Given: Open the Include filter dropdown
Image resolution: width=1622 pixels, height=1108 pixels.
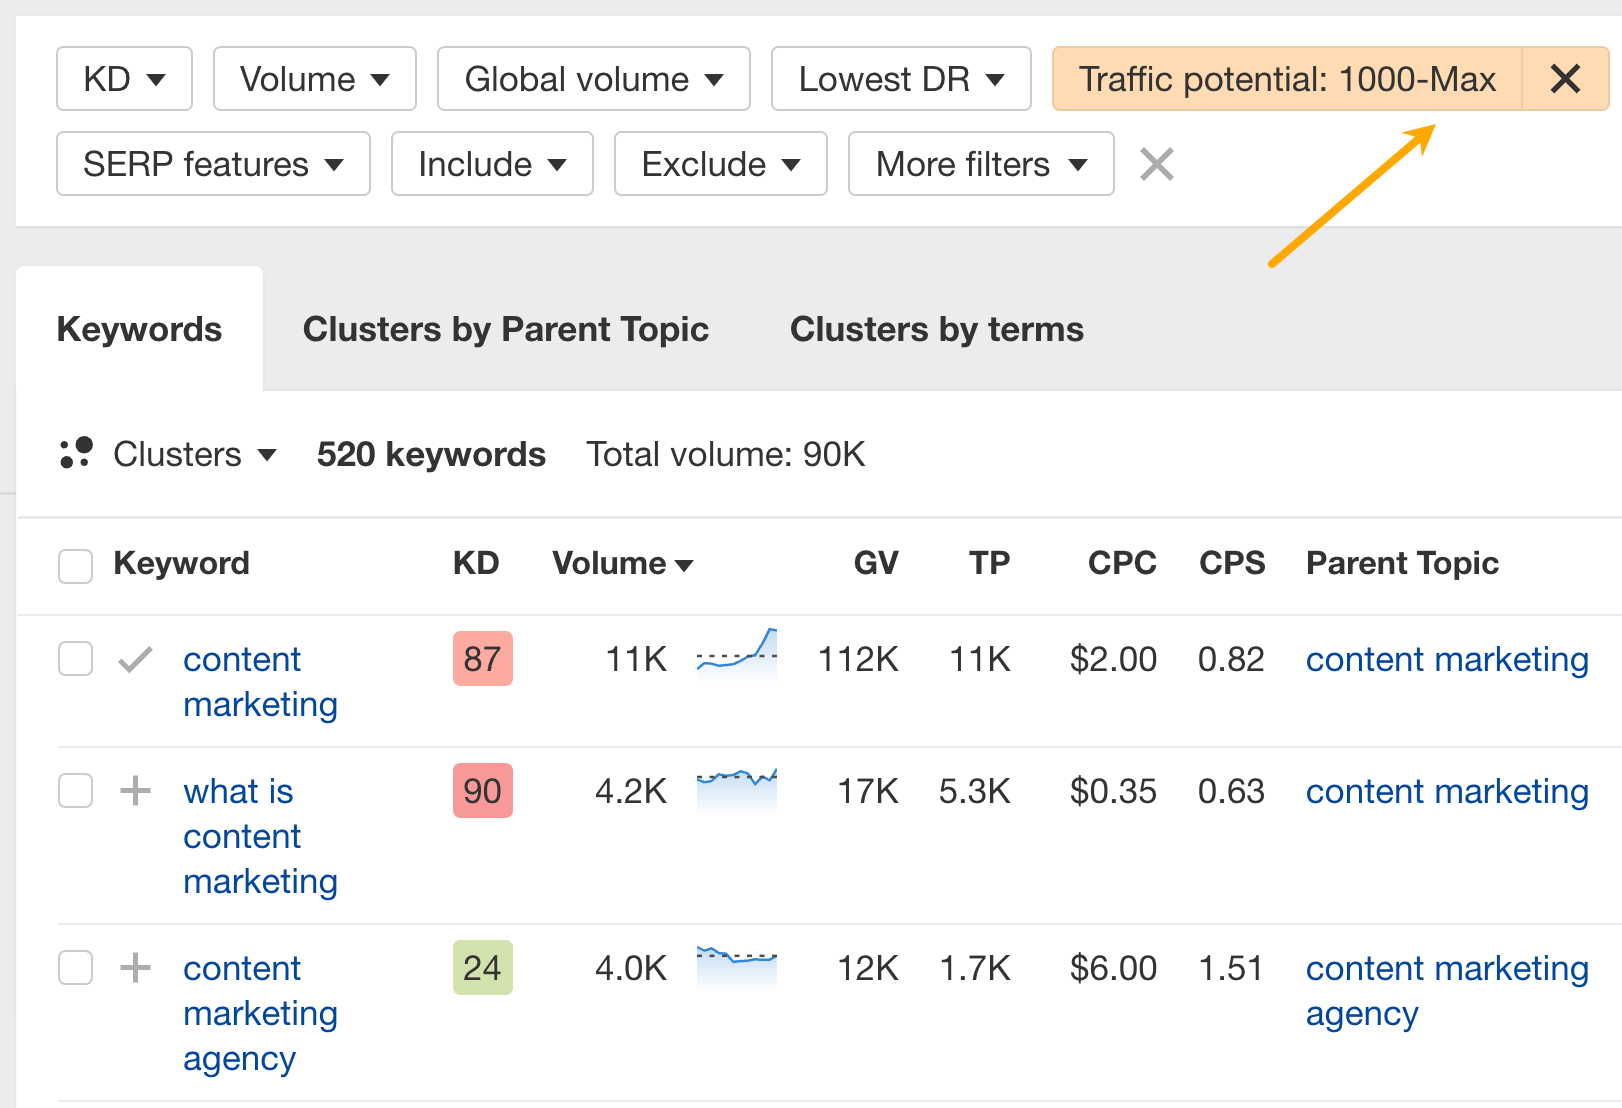Looking at the screenshot, I should point(492,163).
